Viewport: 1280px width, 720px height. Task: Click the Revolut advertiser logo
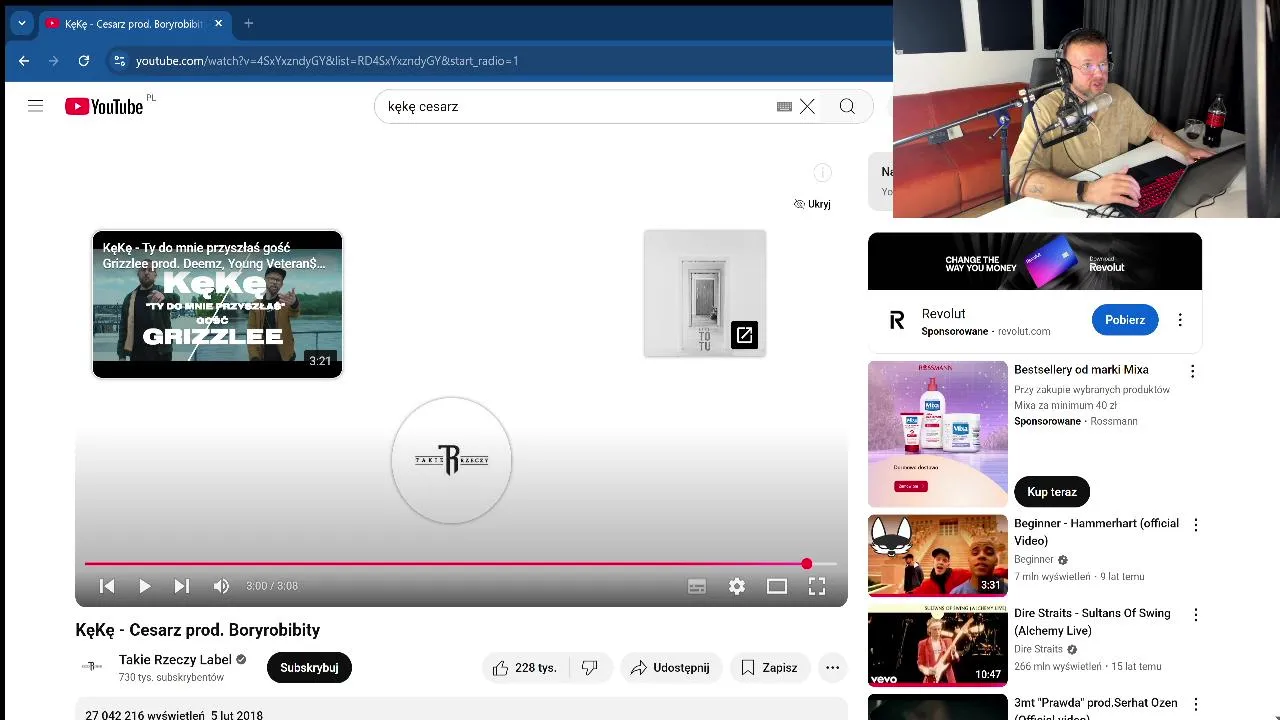pyautogui.click(x=897, y=320)
